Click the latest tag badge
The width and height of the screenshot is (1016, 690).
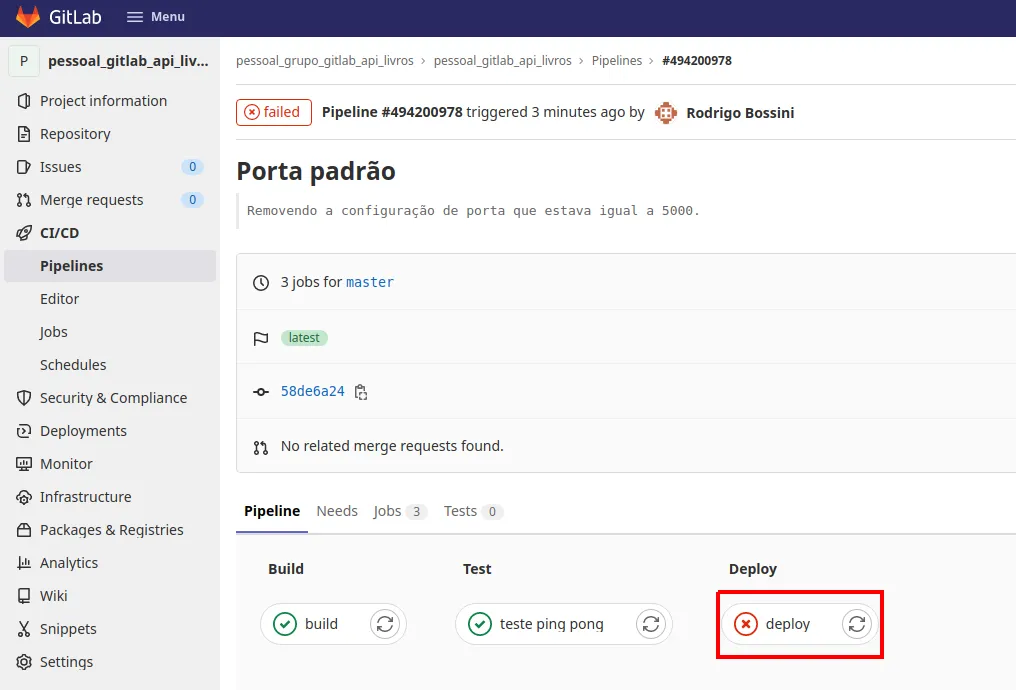coord(304,338)
